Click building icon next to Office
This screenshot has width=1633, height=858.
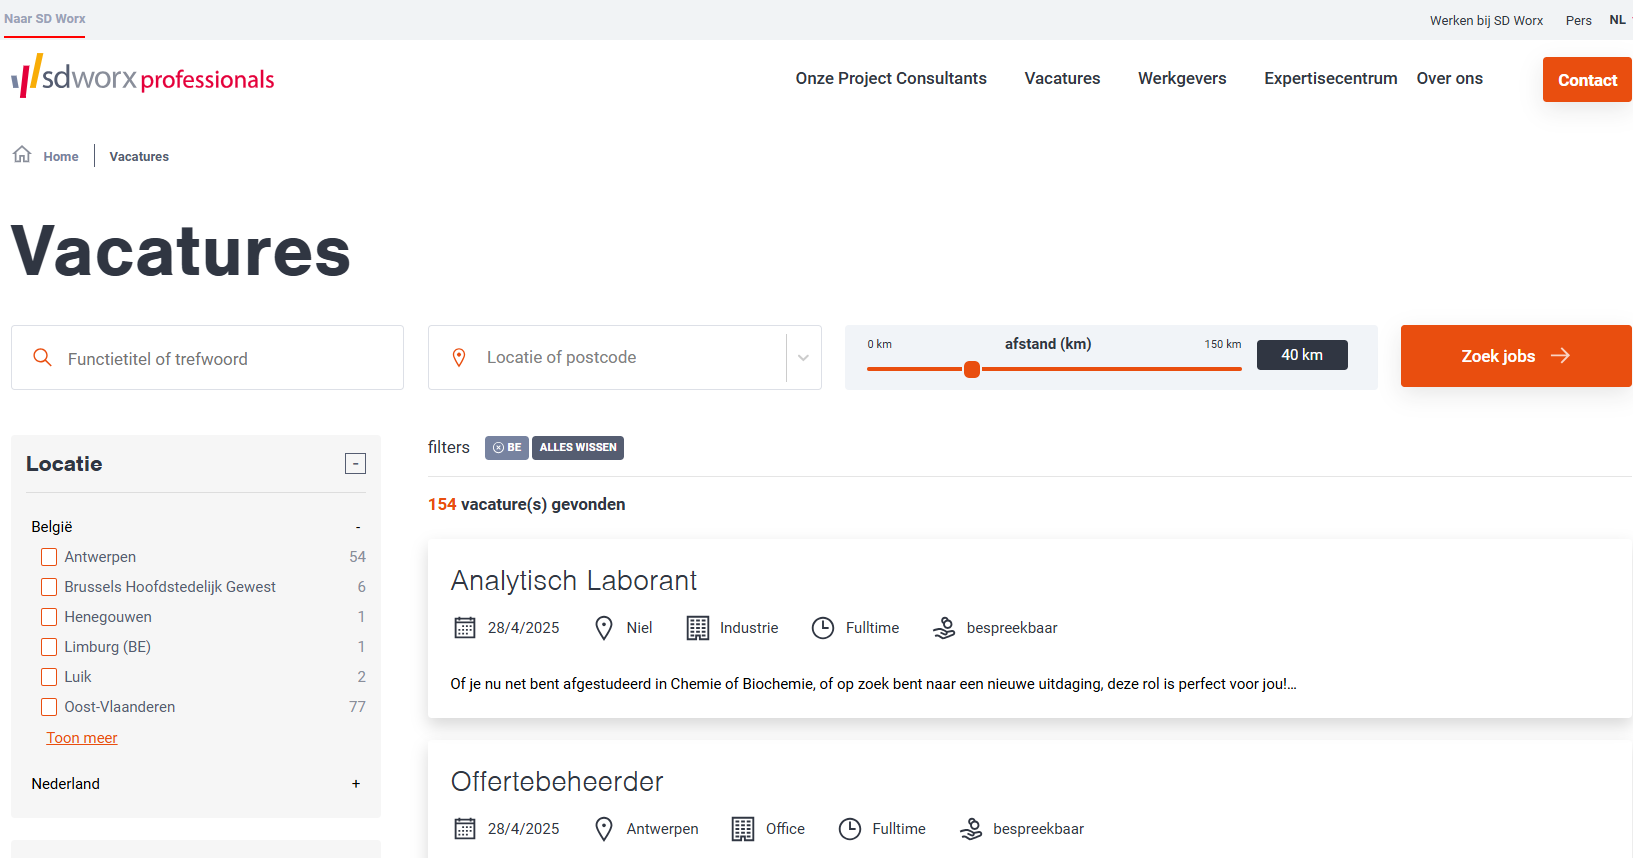[x=743, y=829]
